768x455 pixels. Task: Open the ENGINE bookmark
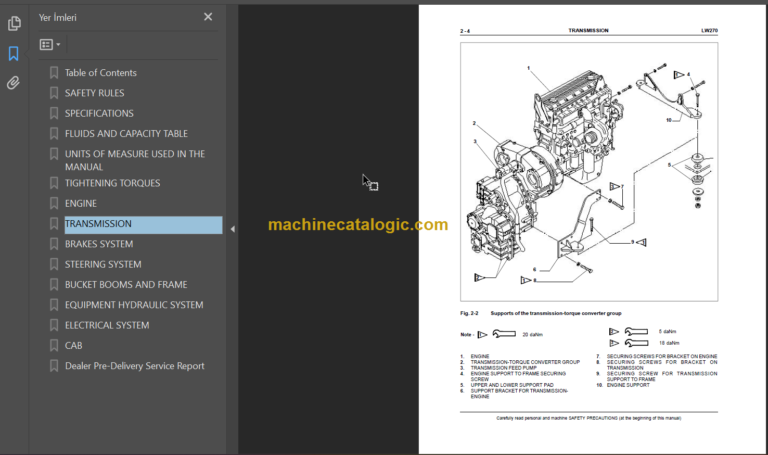pyautogui.click(x=81, y=204)
